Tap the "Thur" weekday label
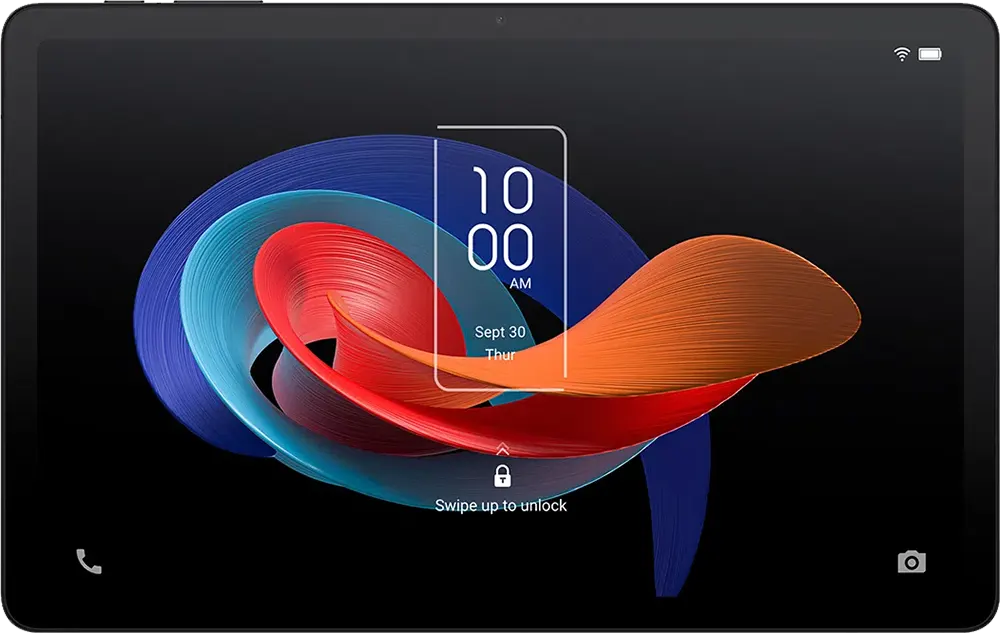Screen dimensions: 1000x633 coord(501,355)
